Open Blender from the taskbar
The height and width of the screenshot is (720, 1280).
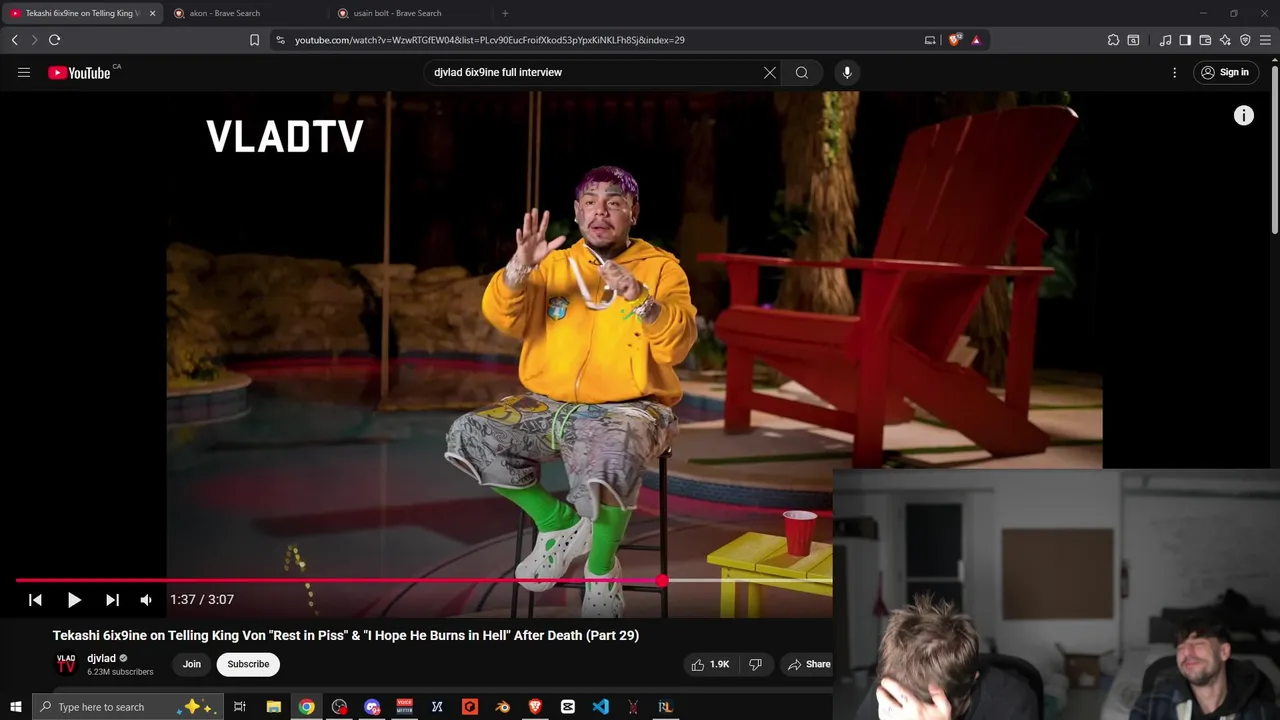tap(502, 707)
